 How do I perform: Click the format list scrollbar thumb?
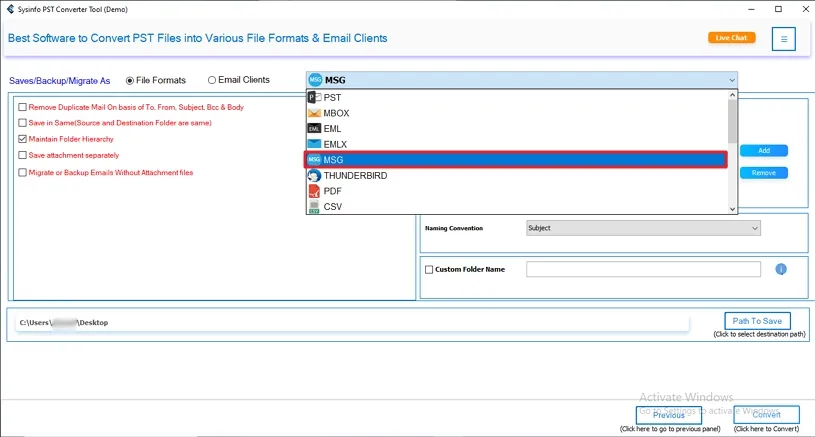click(x=732, y=121)
